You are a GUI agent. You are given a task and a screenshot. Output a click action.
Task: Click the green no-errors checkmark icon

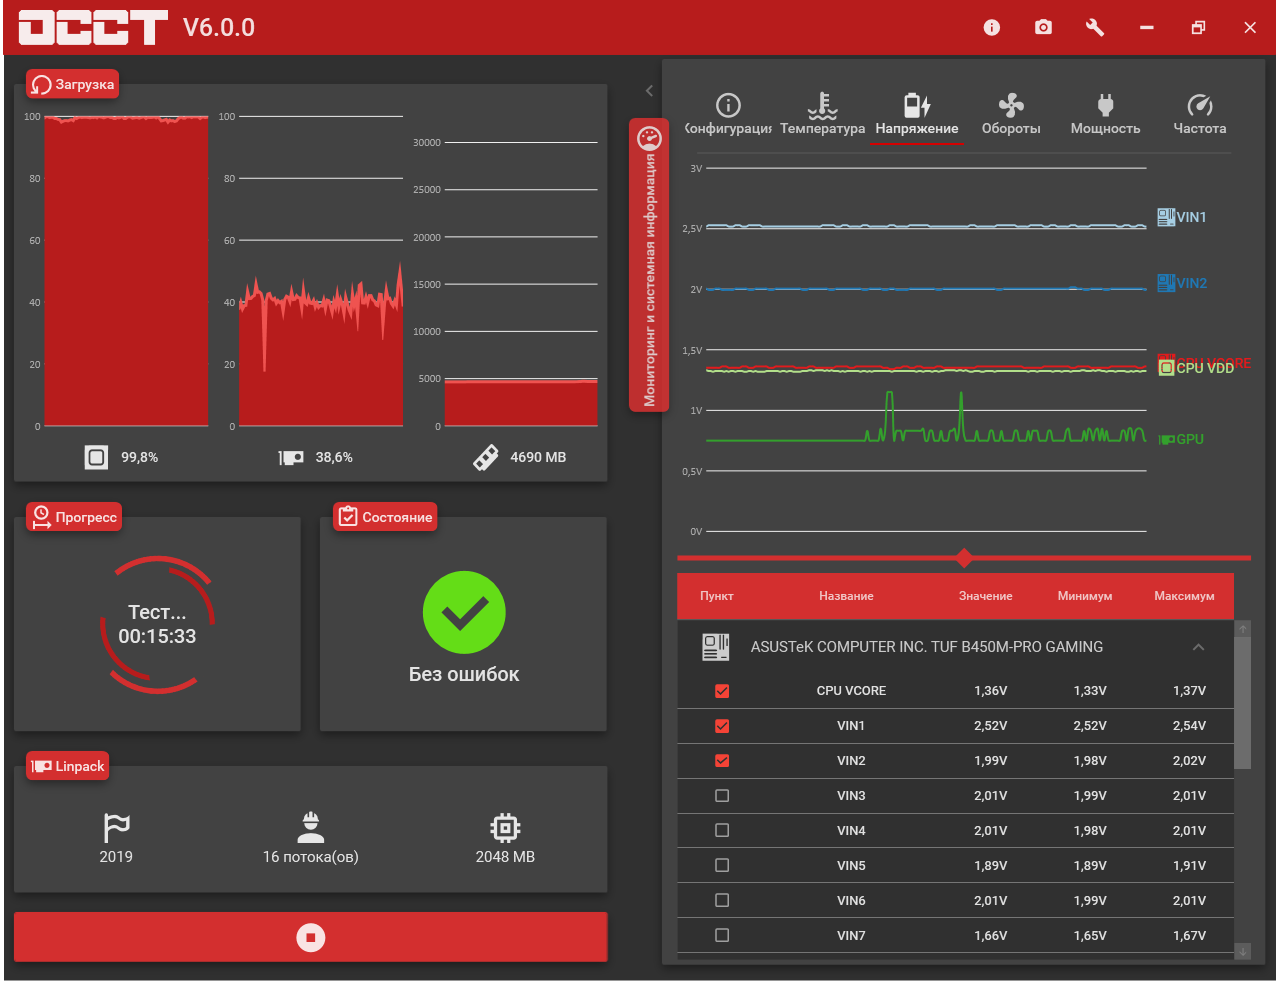[x=464, y=613]
